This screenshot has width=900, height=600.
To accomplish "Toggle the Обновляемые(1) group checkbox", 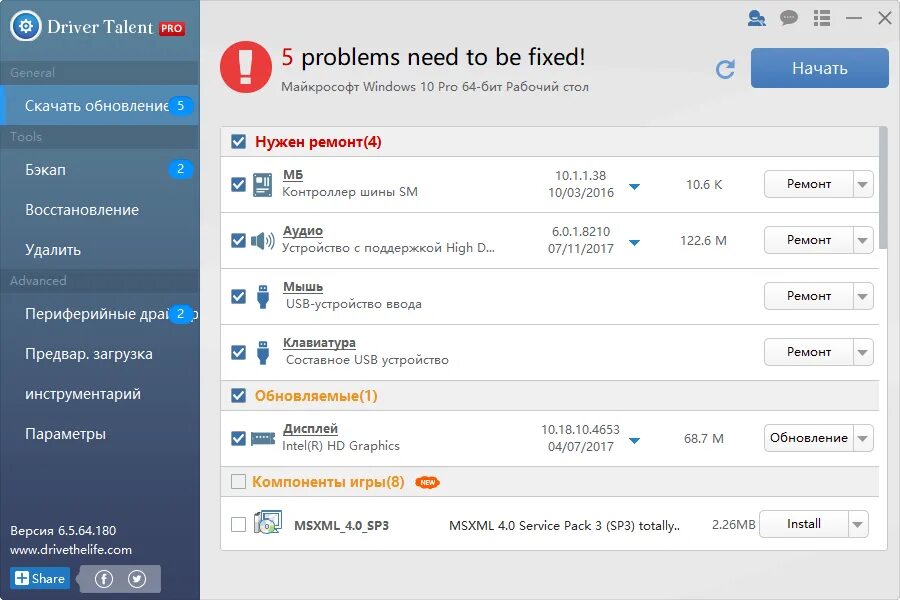I will click(238, 396).
